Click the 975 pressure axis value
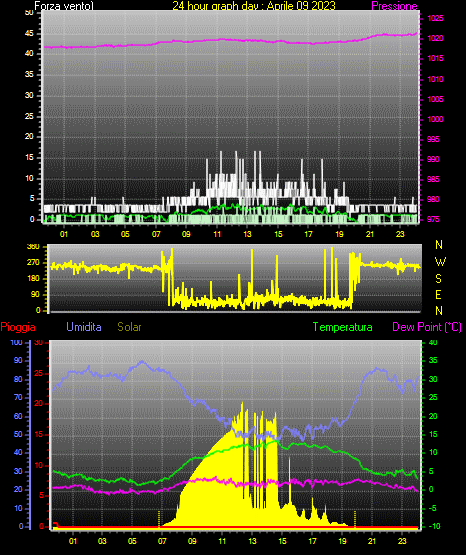The height and width of the screenshot is (555, 466). [x=433, y=219]
